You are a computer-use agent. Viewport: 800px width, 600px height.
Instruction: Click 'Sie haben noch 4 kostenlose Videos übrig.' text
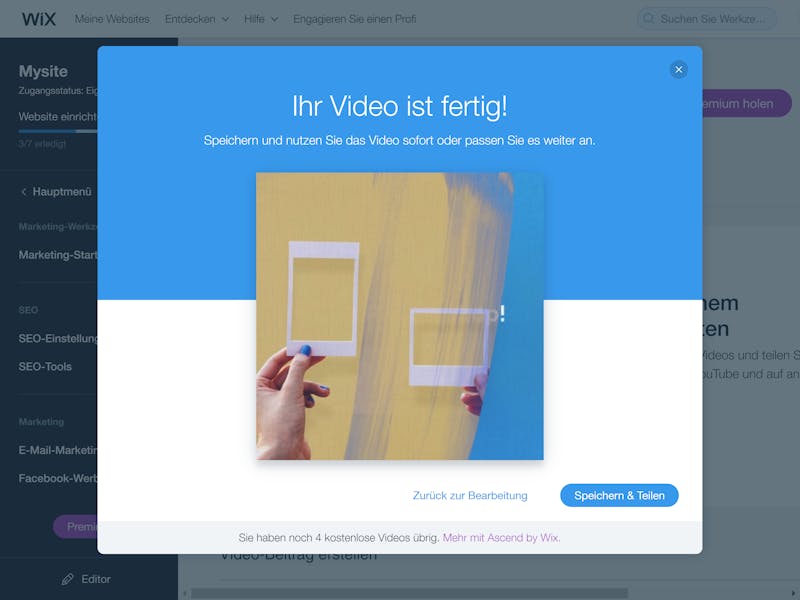[x=339, y=538]
